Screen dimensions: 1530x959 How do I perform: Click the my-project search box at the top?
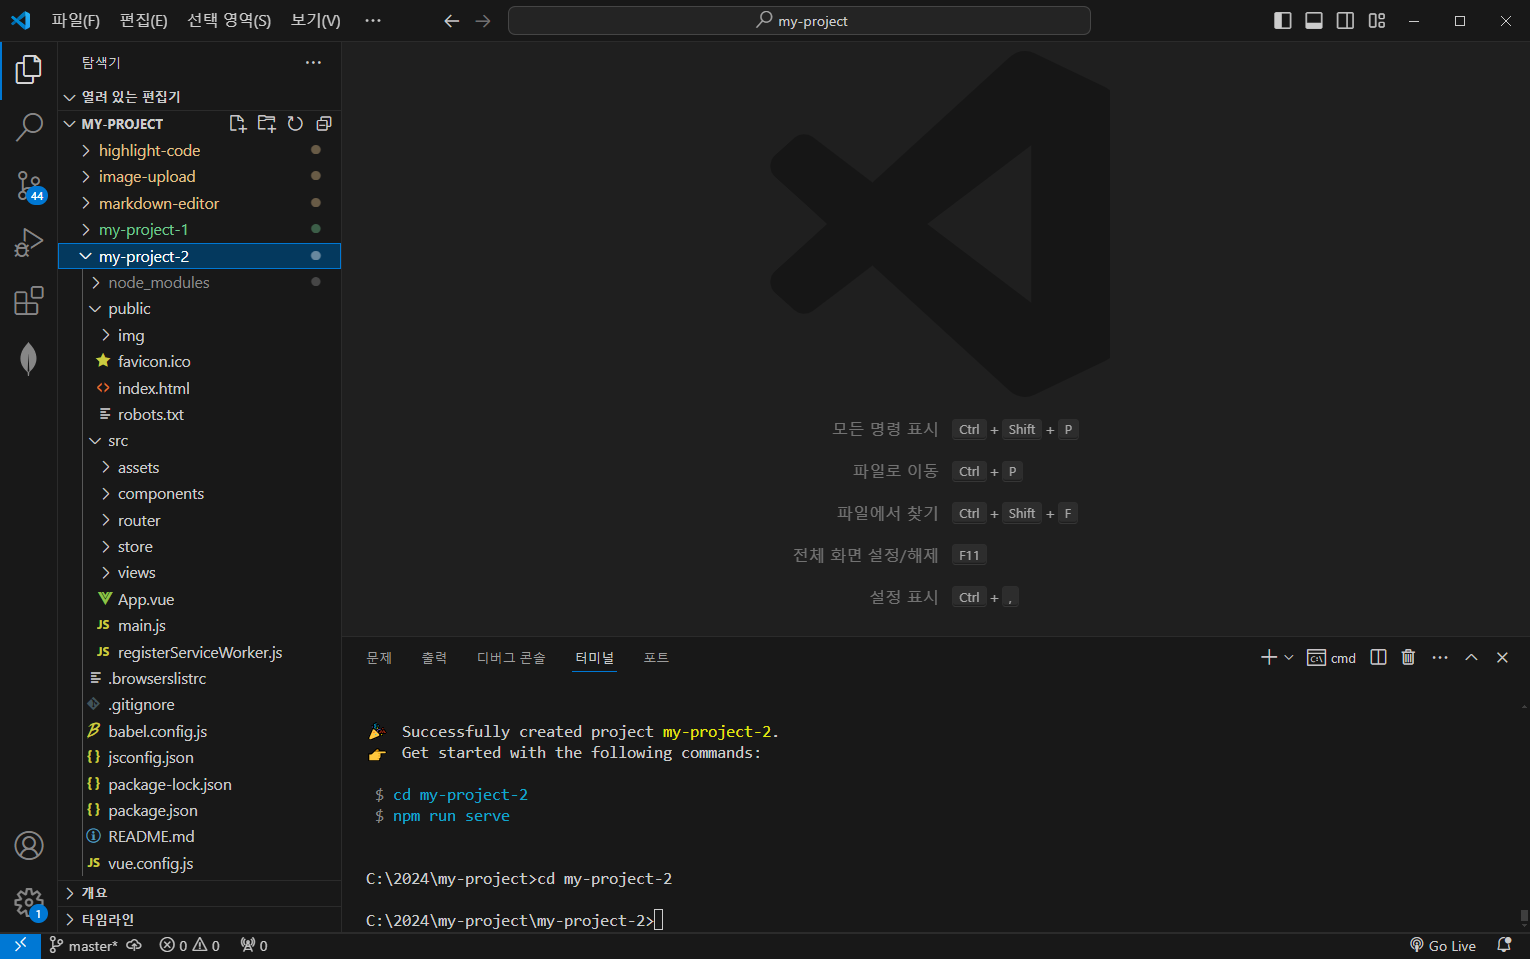pos(799,20)
